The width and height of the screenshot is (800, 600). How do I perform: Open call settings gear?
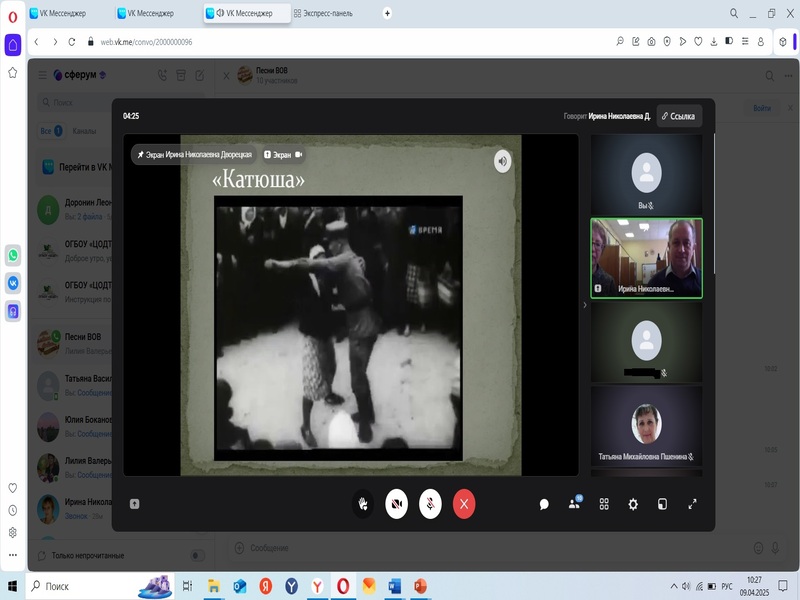point(633,505)
